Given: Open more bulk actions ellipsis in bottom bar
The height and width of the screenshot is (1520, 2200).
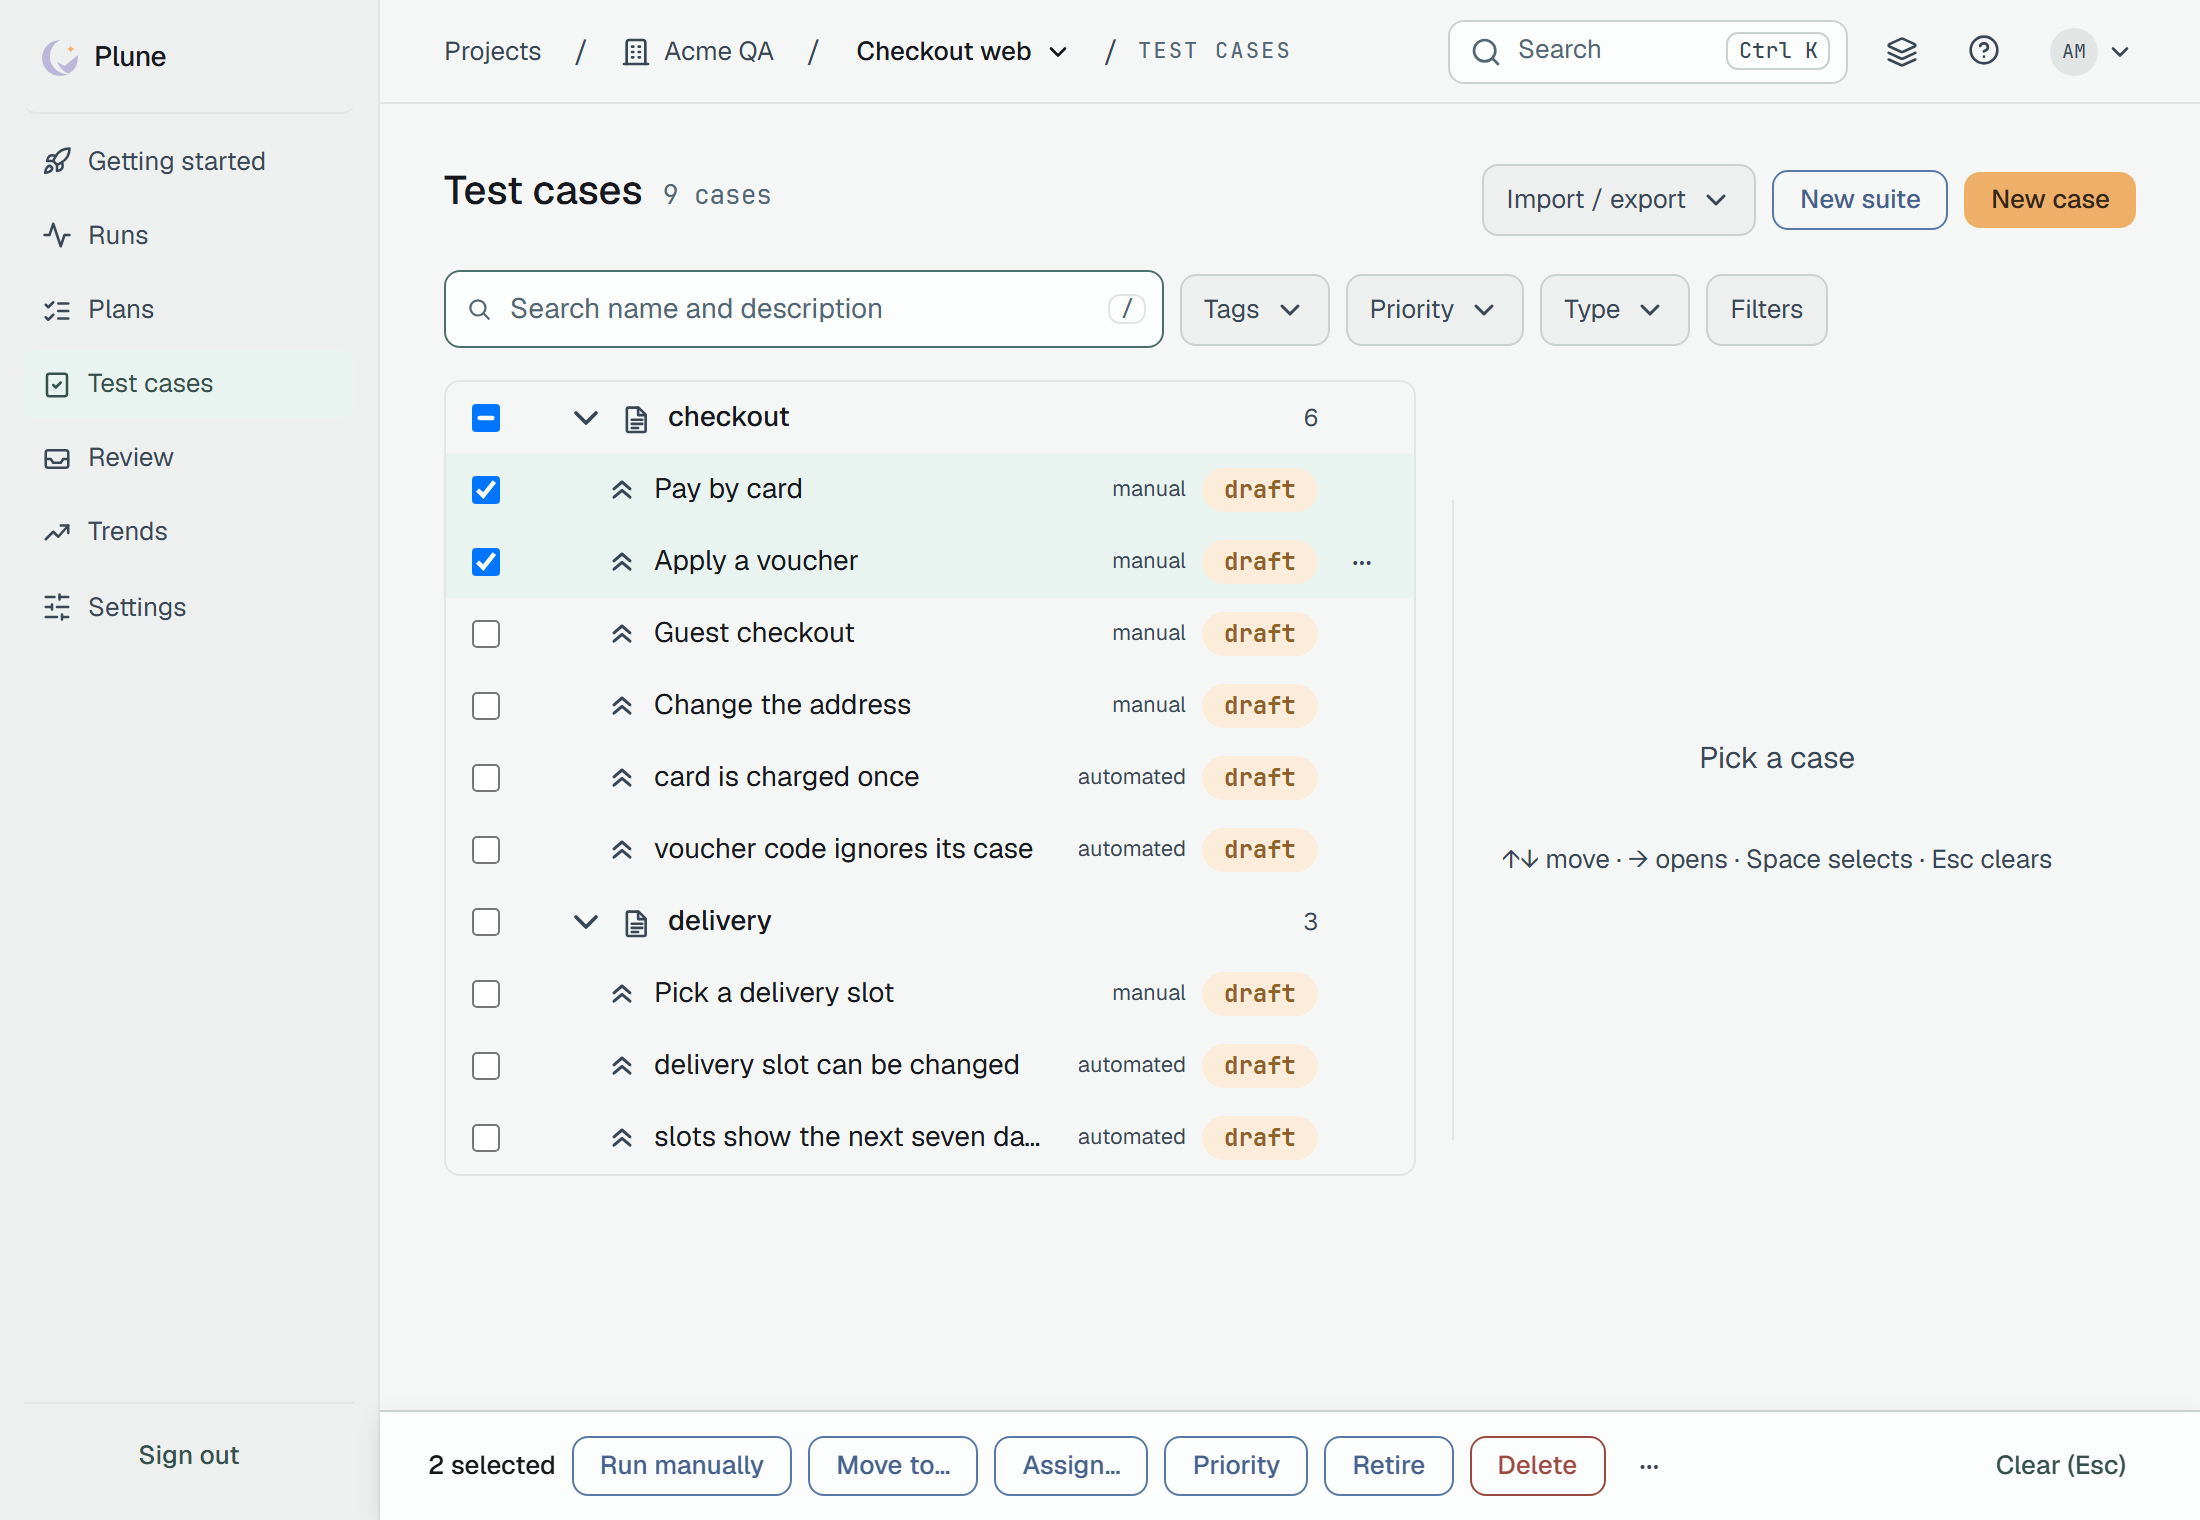Looking at the screenshot, I should click(x=1649, y=1467).
